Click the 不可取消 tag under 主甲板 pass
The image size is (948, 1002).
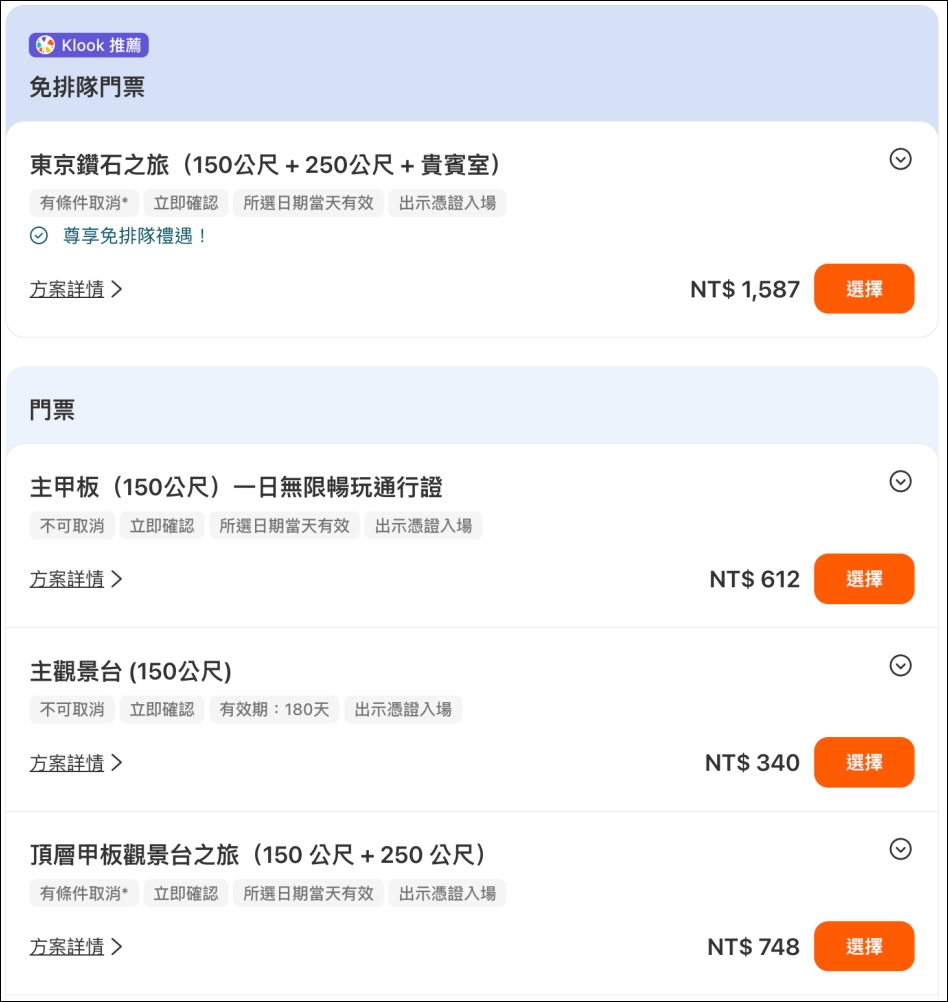[72, 526]
